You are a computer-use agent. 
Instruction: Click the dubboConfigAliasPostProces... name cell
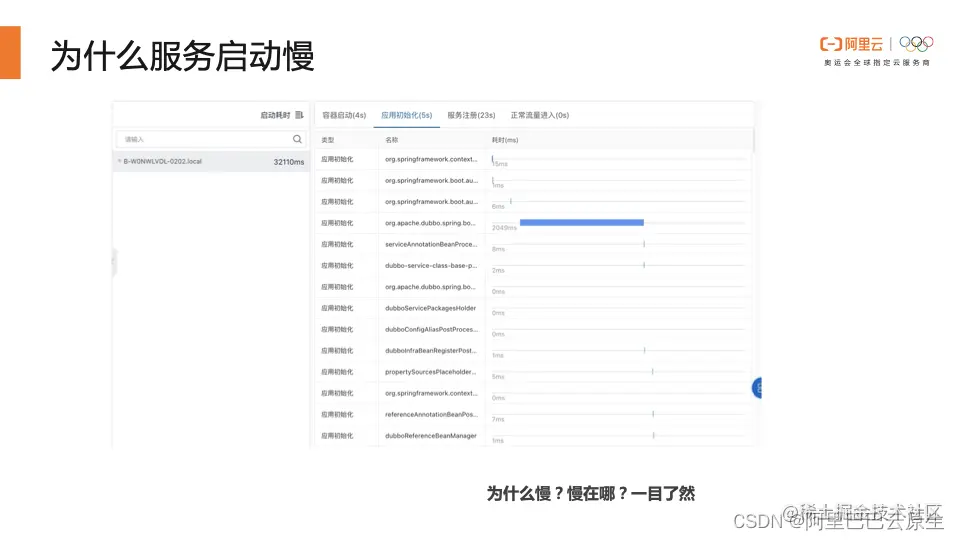point(431,329)
